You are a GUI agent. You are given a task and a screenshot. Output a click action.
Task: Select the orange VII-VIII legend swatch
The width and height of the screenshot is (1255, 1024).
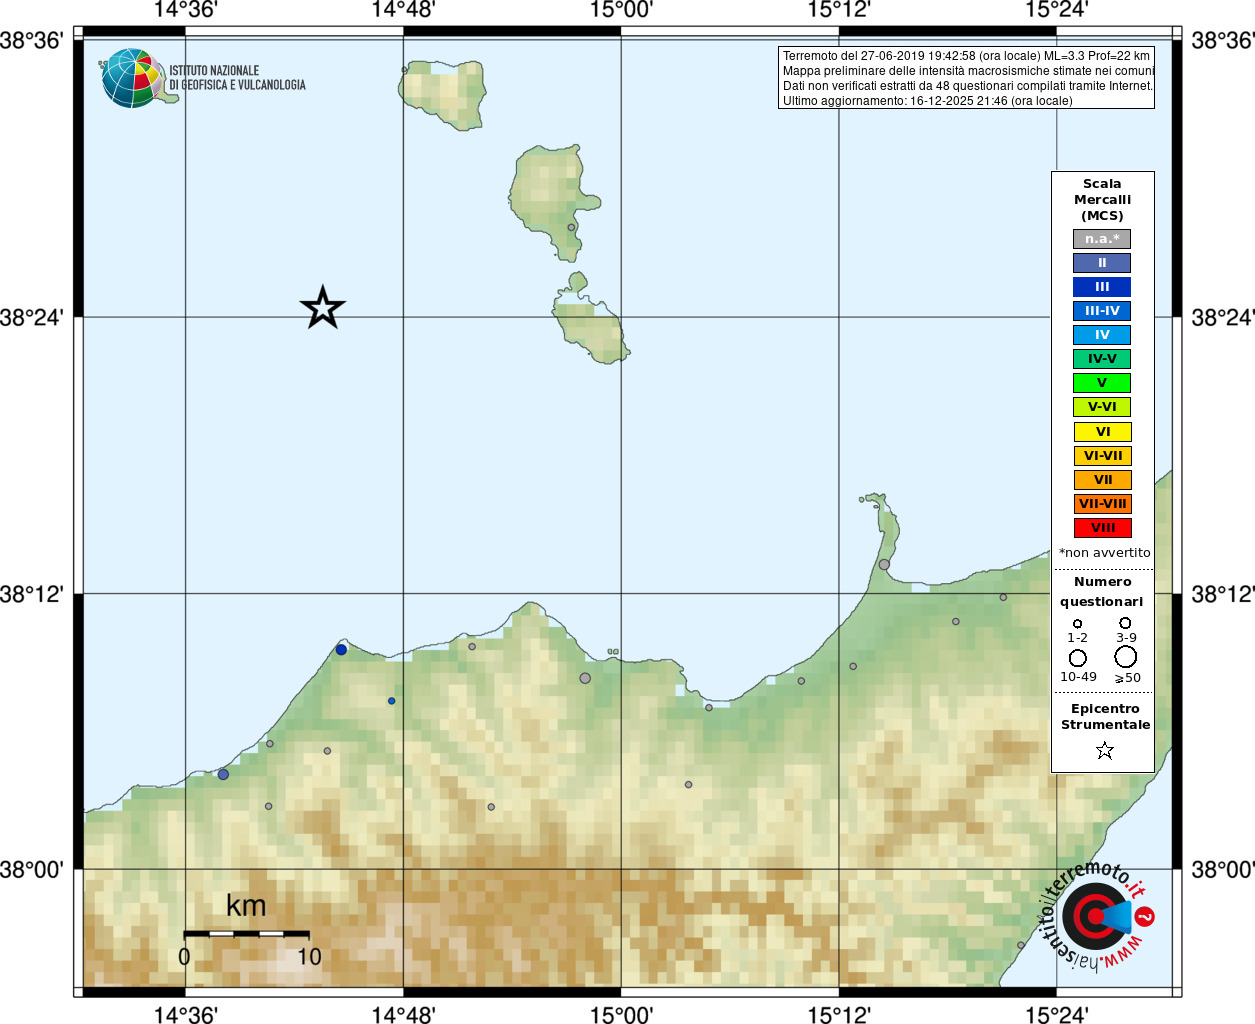[x=1103, y=504]
